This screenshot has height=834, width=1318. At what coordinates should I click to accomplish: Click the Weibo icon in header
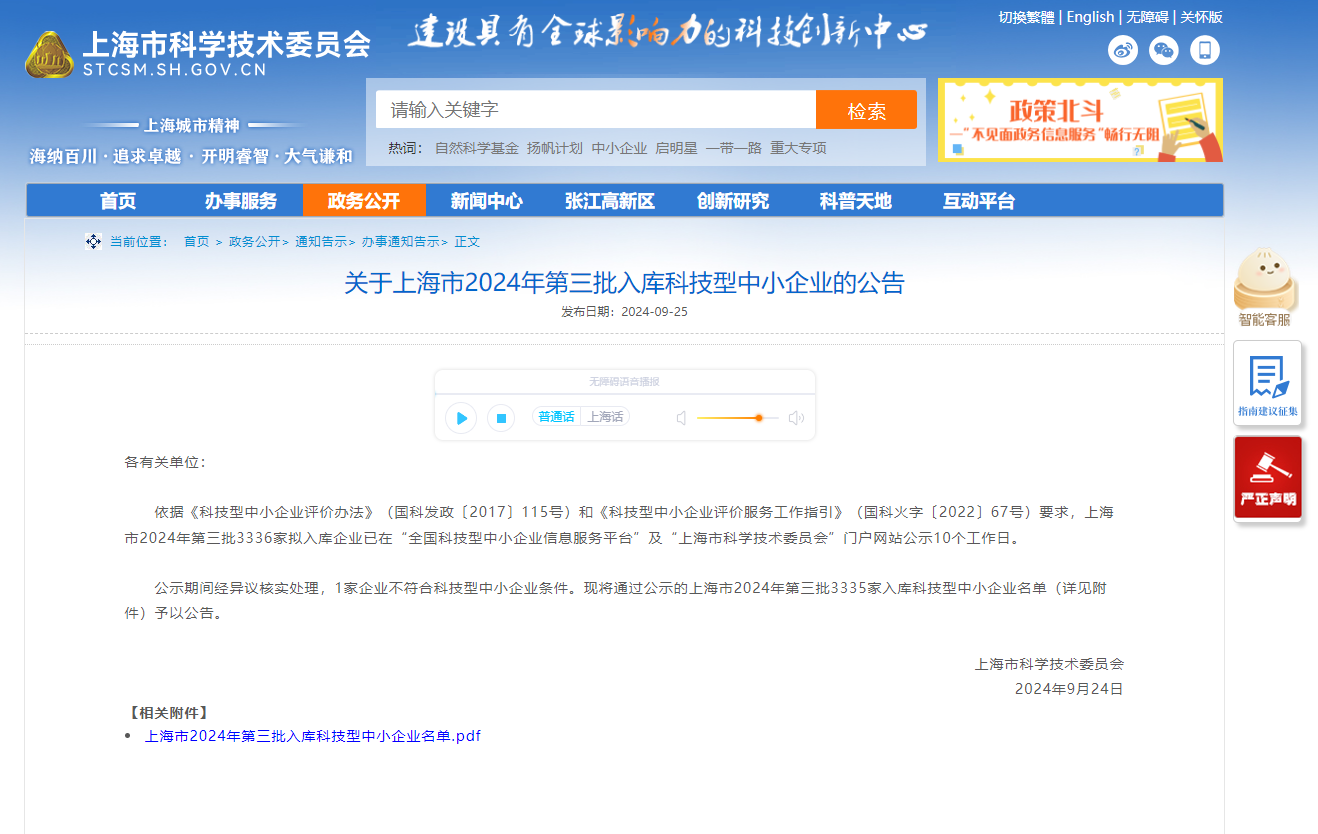[1123, 50]
